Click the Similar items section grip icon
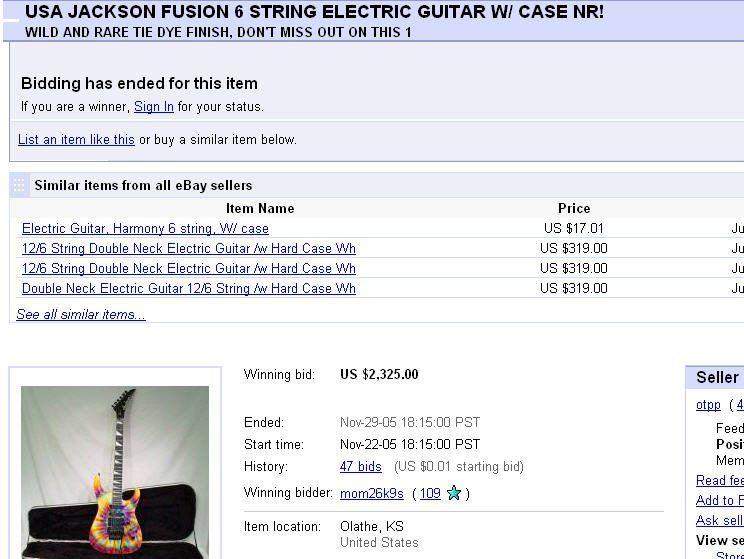Viewport: 744px width, 559px height. tap(19, 185)
